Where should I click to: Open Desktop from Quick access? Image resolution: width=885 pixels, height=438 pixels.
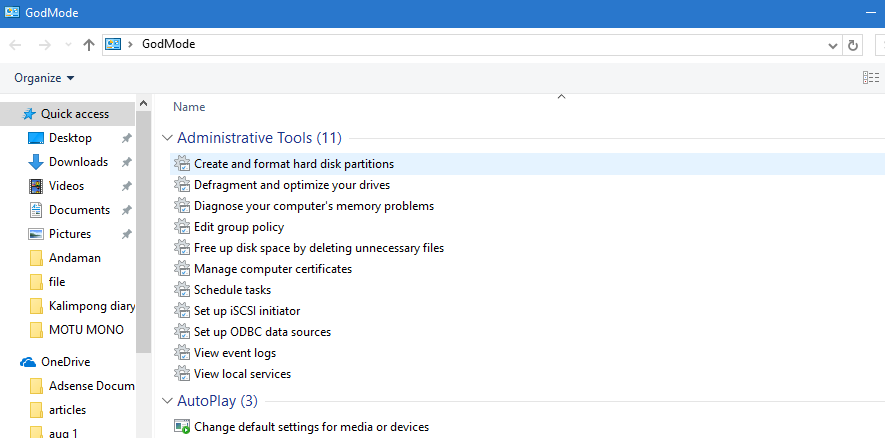pyautogui.click(x=70, y=138)
